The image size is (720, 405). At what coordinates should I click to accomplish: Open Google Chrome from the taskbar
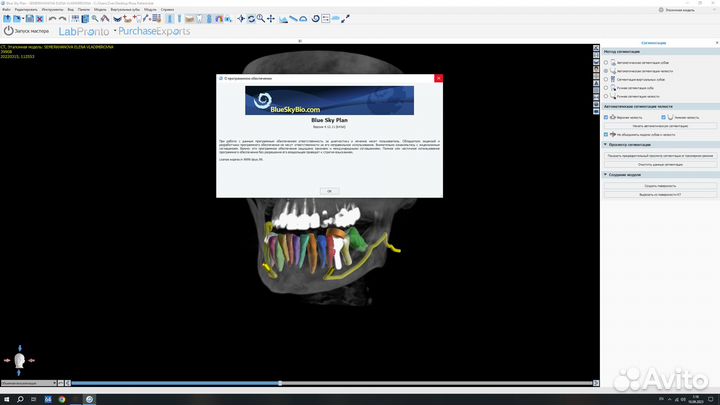click(62, 399)
